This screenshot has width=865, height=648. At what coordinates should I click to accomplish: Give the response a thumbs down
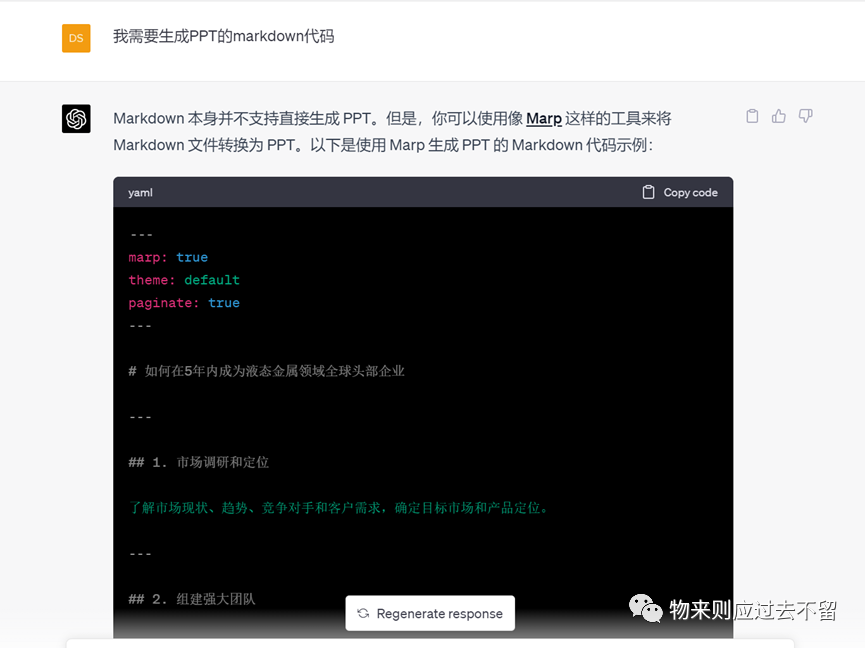tap(805, 116)
